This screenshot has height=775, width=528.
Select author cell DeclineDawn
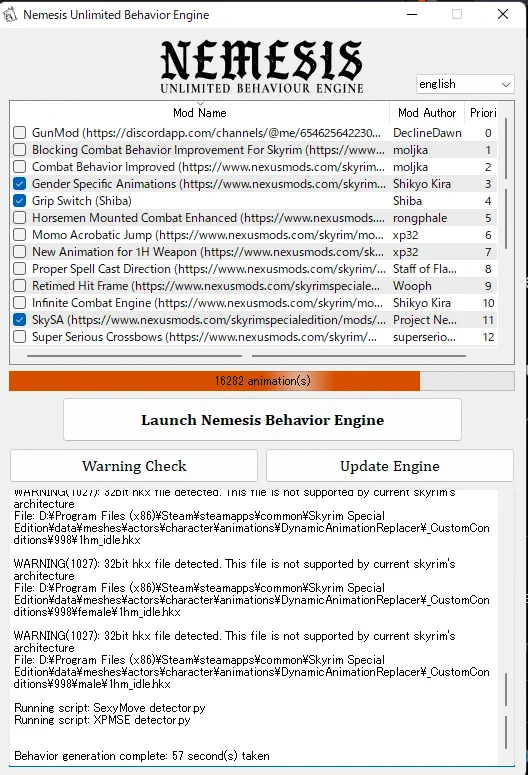point(427,132)
